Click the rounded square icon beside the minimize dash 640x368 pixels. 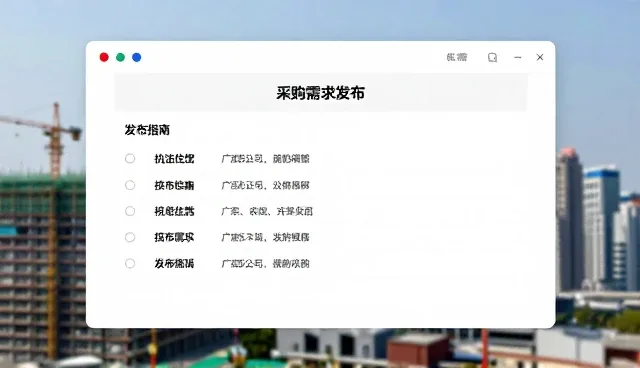point(493,58)
